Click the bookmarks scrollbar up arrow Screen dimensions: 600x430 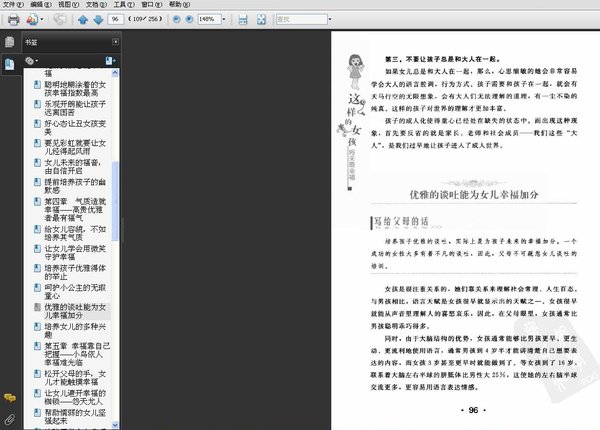tap(115, 72)
